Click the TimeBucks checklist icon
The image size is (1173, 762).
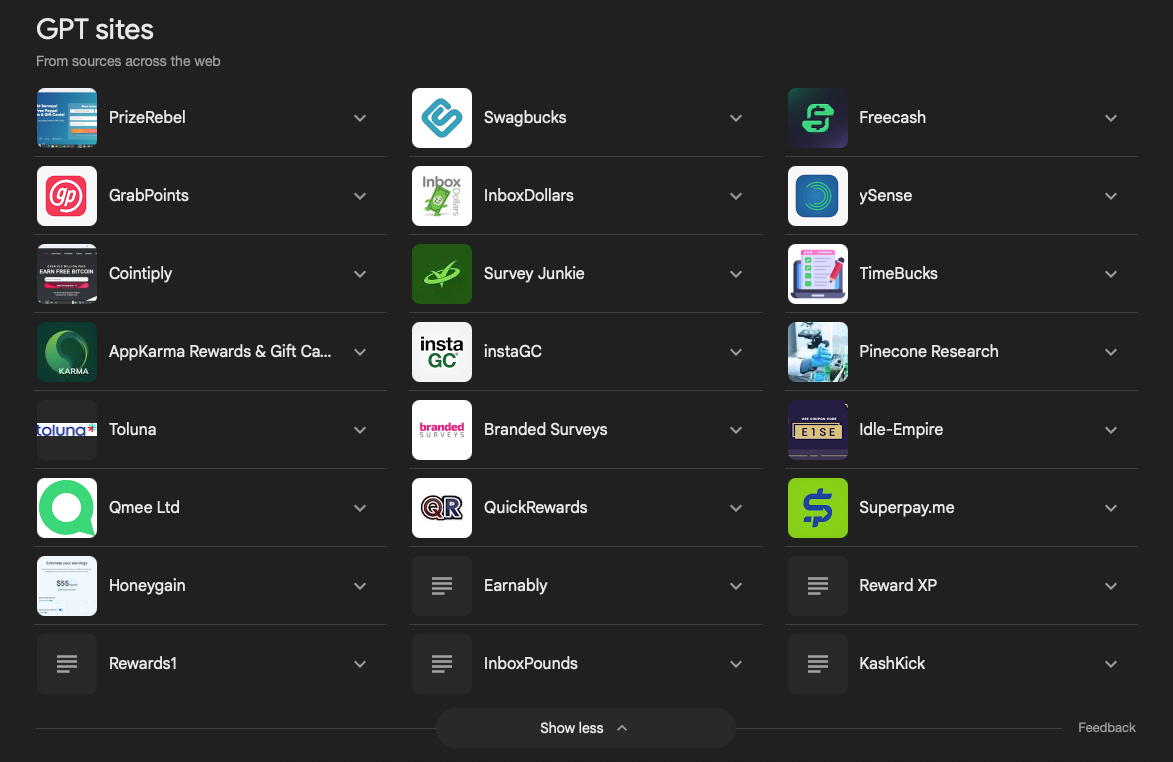click(x=818, y=274)
